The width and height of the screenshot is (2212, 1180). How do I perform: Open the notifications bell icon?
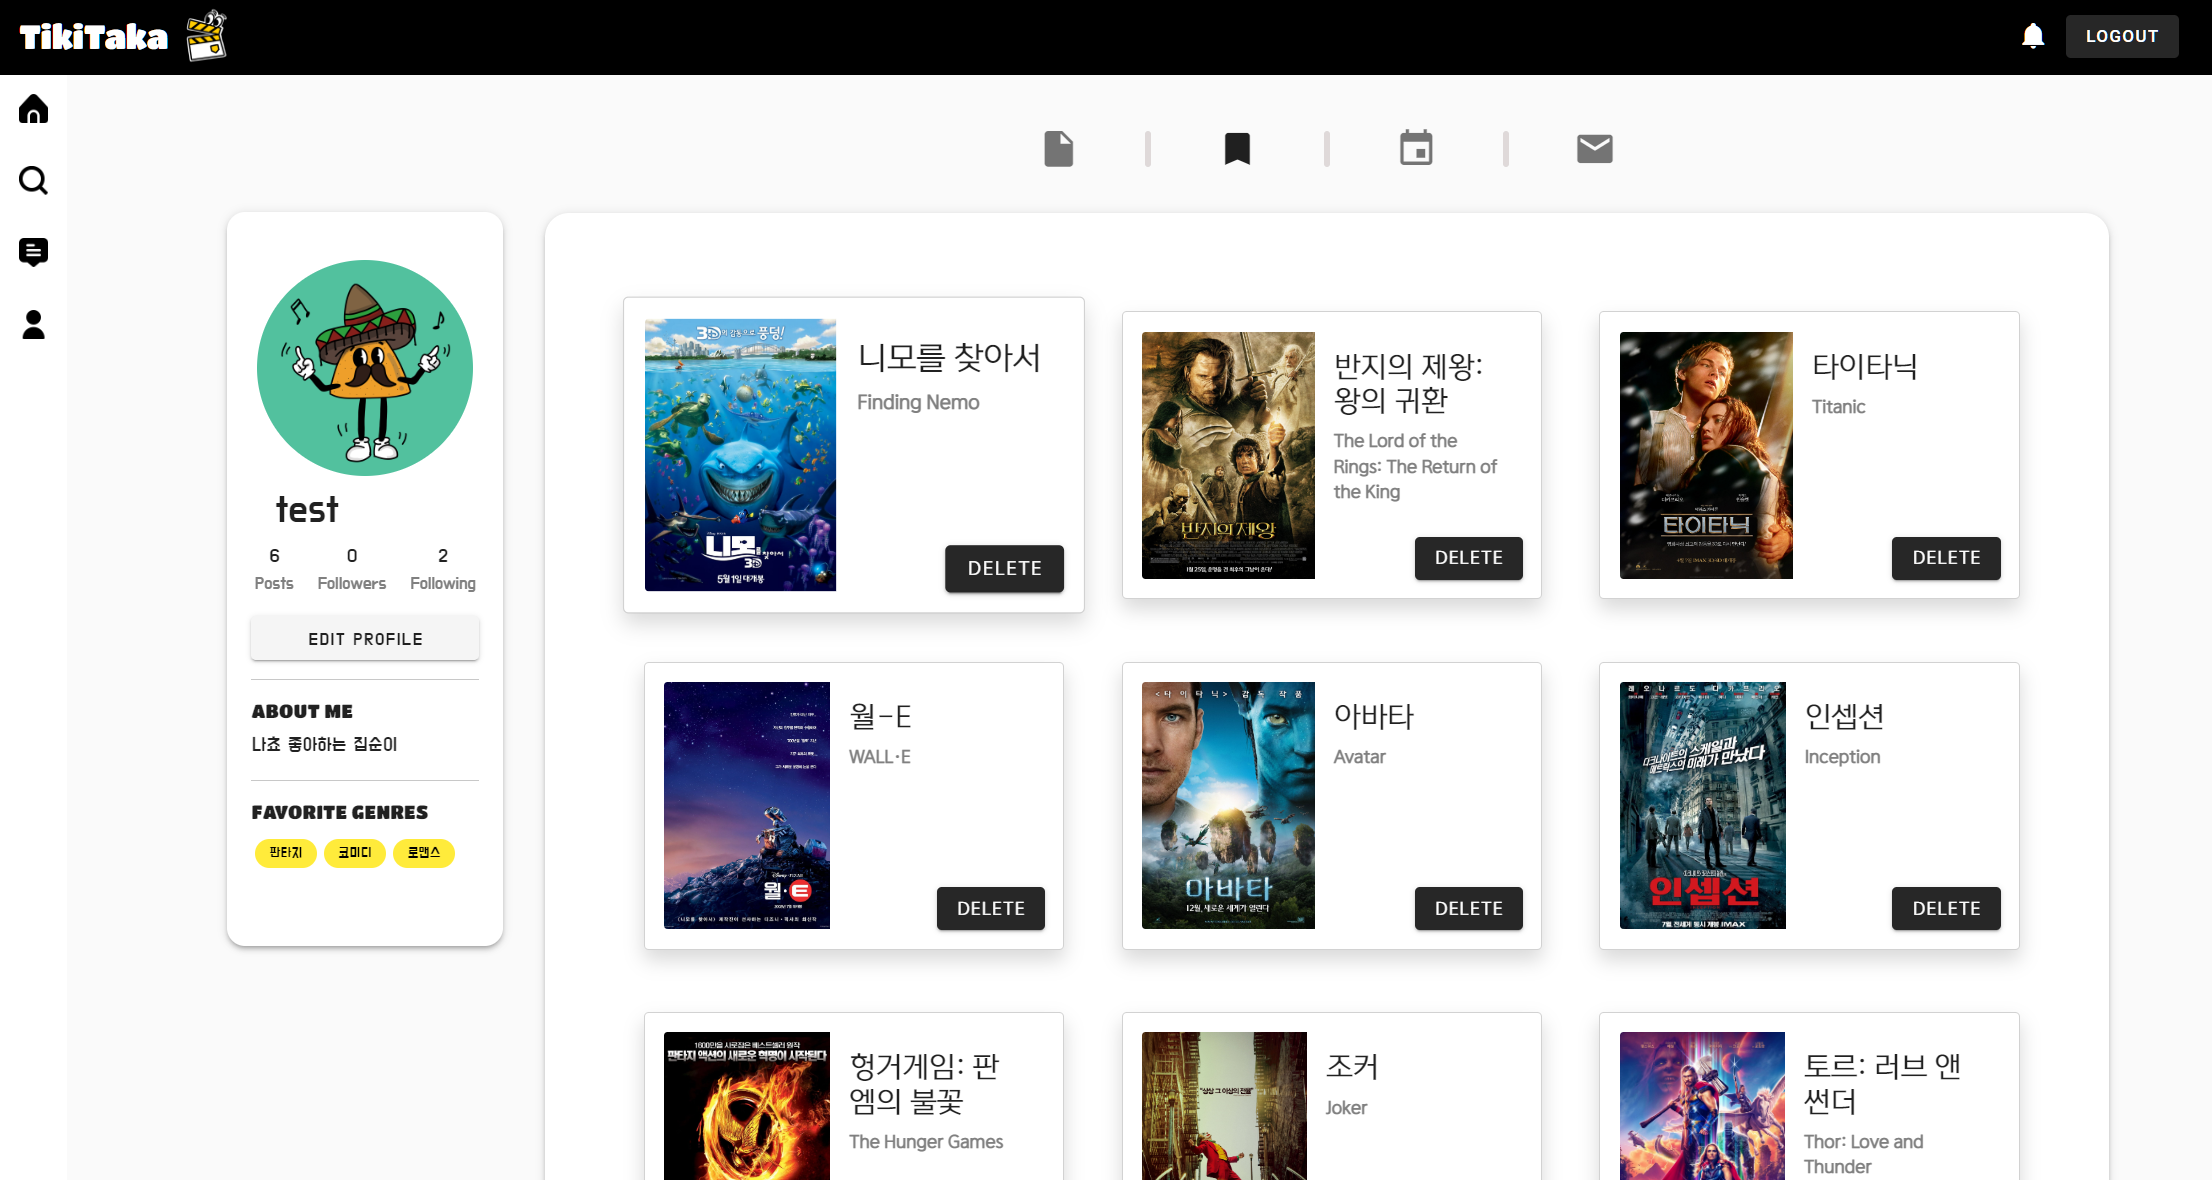[x=2032, y=36]
